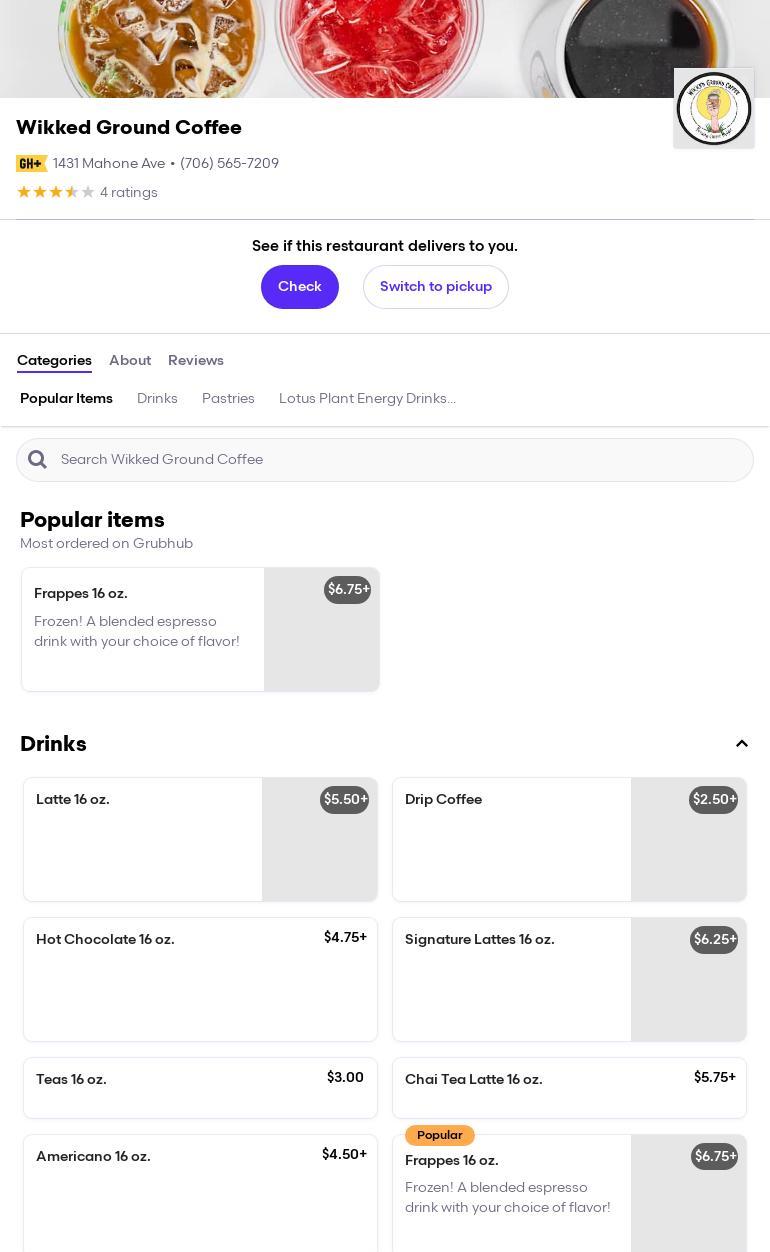
Task: Select the Drinks category link
Action: point(157,399)
